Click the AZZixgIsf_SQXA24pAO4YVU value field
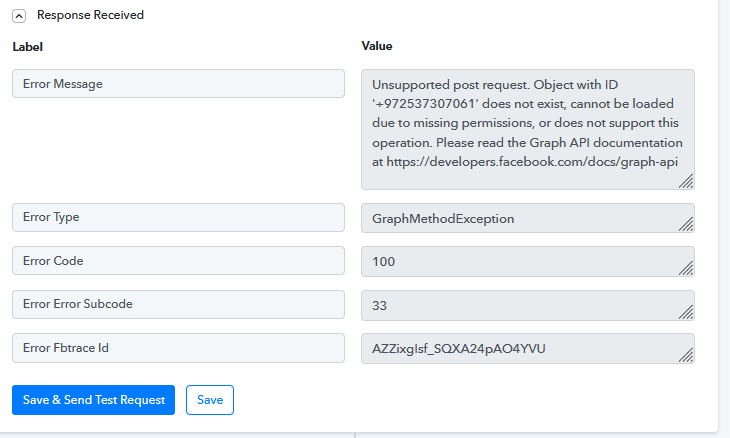The height and width of the screenshot is (438, 730). tap(528, 348)
